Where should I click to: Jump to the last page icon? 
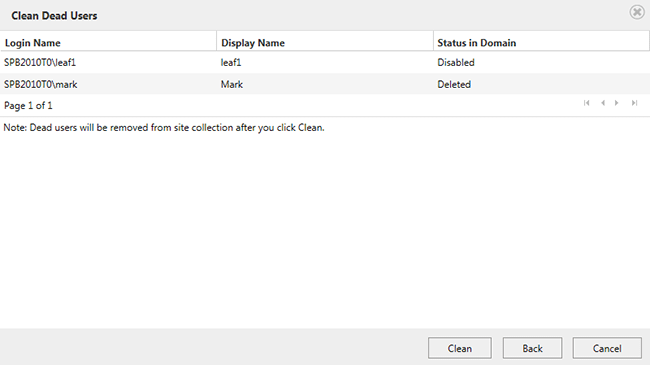tap(634, 103)
